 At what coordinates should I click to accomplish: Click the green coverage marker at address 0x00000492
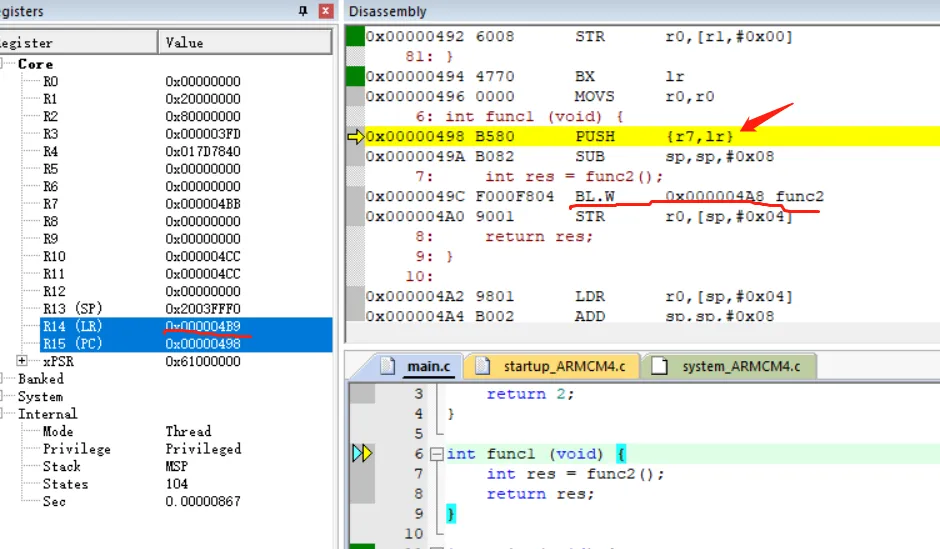[354, 36]
